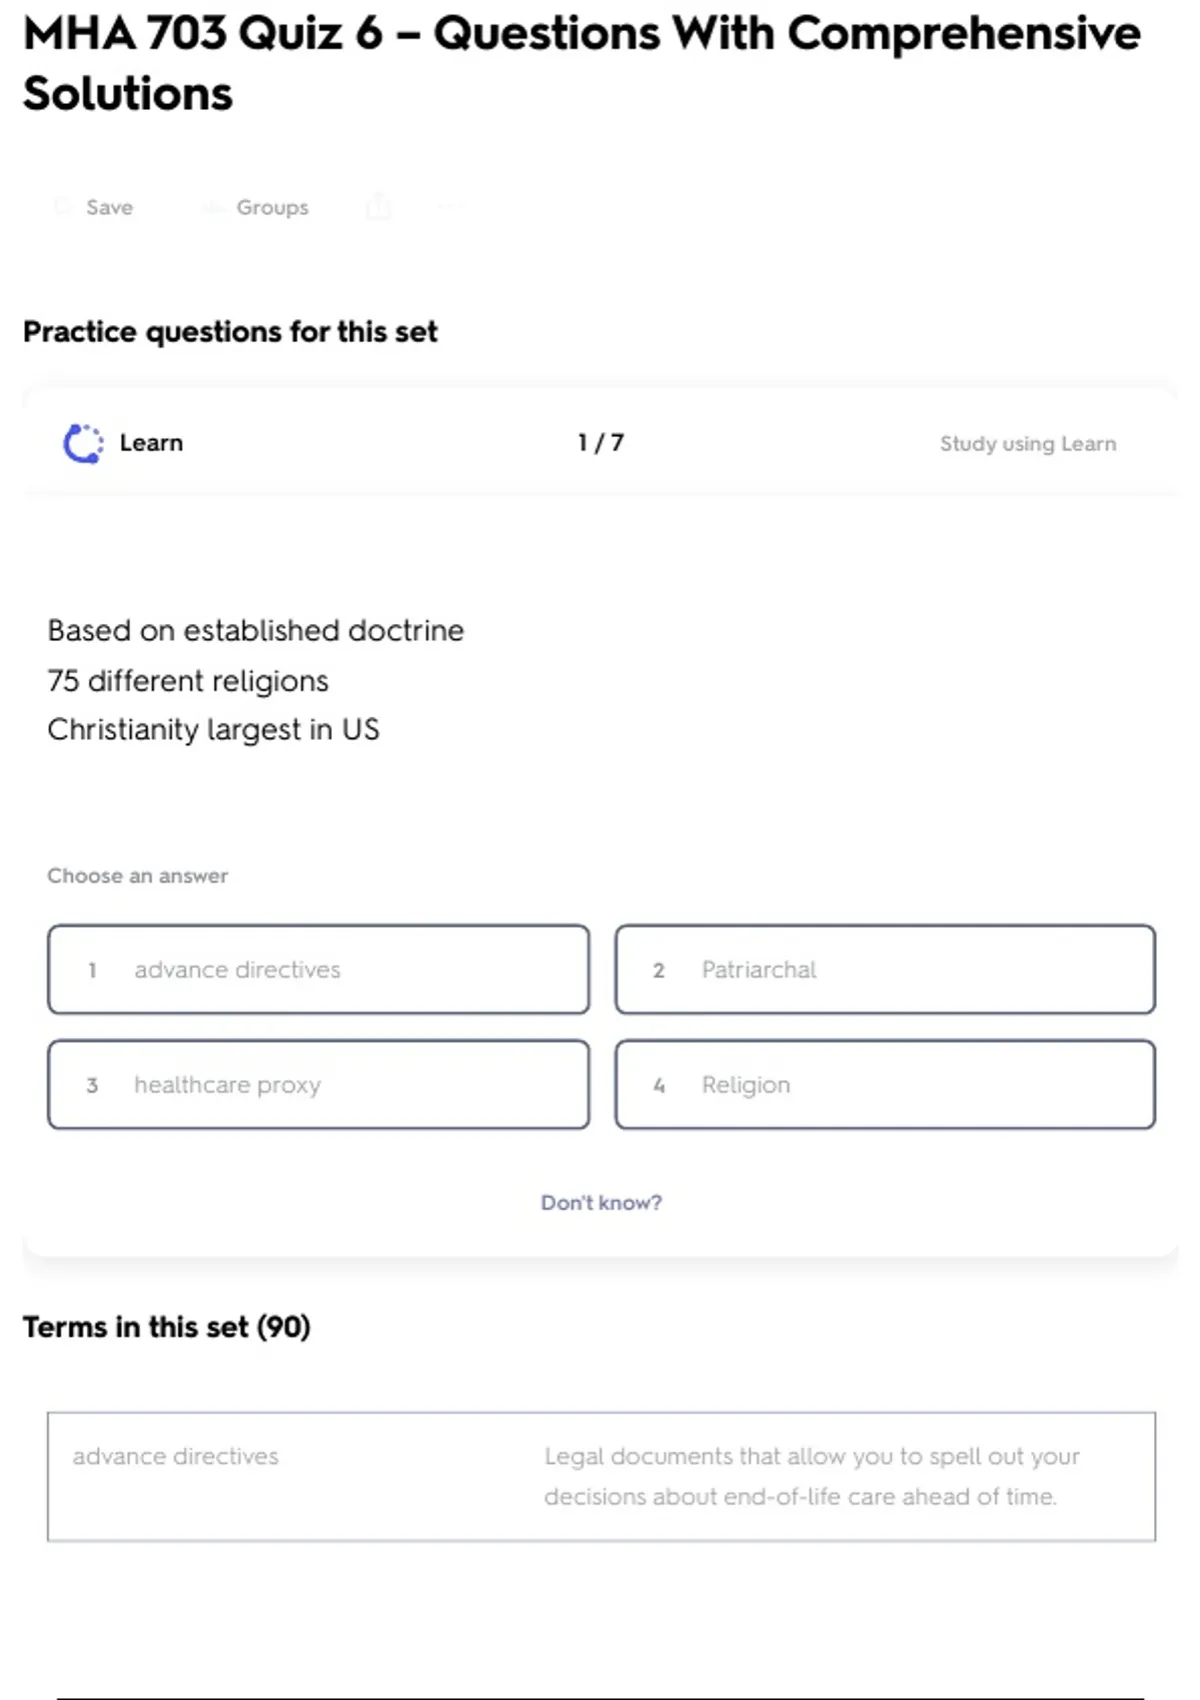Click the MHA 703 Quiz 6 title
This screenshot has width=1200, height=1700.
coord(581,63)
